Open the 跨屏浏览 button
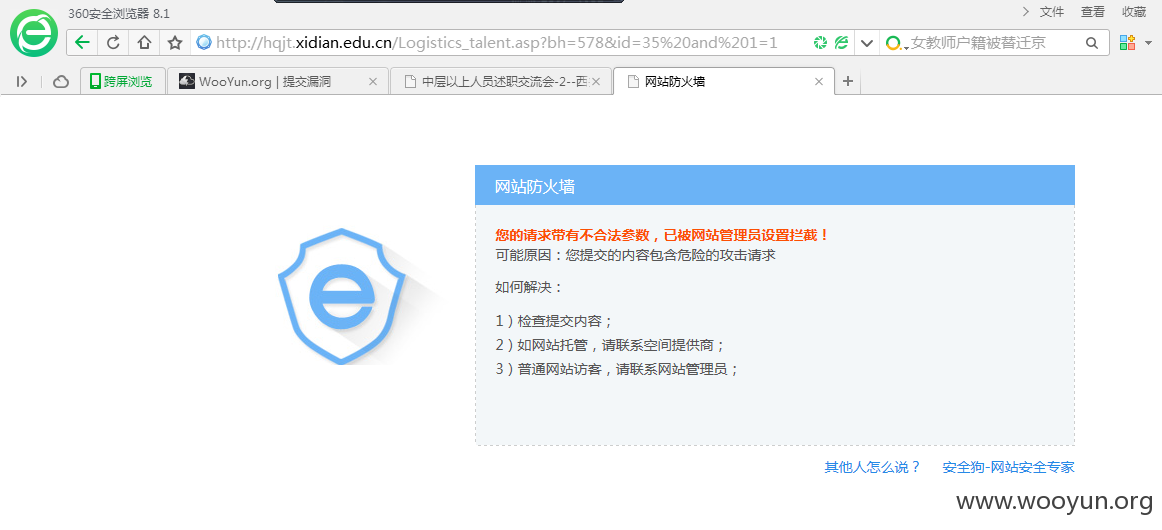The width and height of the screenshot is (1162, 530). tap(122, 82)
